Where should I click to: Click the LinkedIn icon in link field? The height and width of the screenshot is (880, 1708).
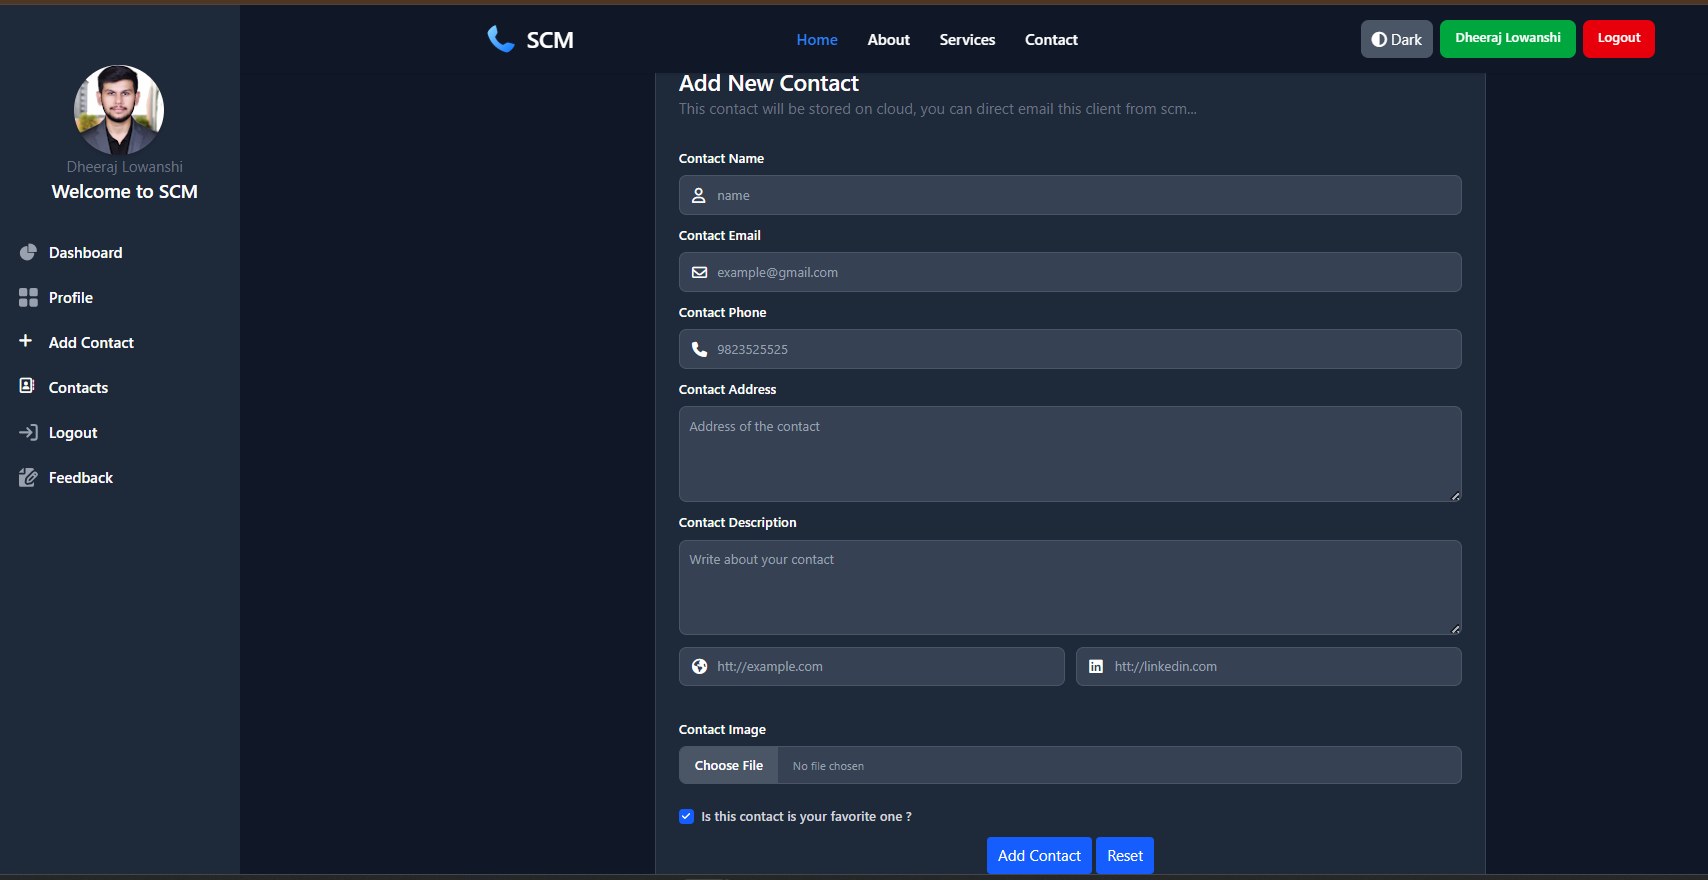[1096, 666]
